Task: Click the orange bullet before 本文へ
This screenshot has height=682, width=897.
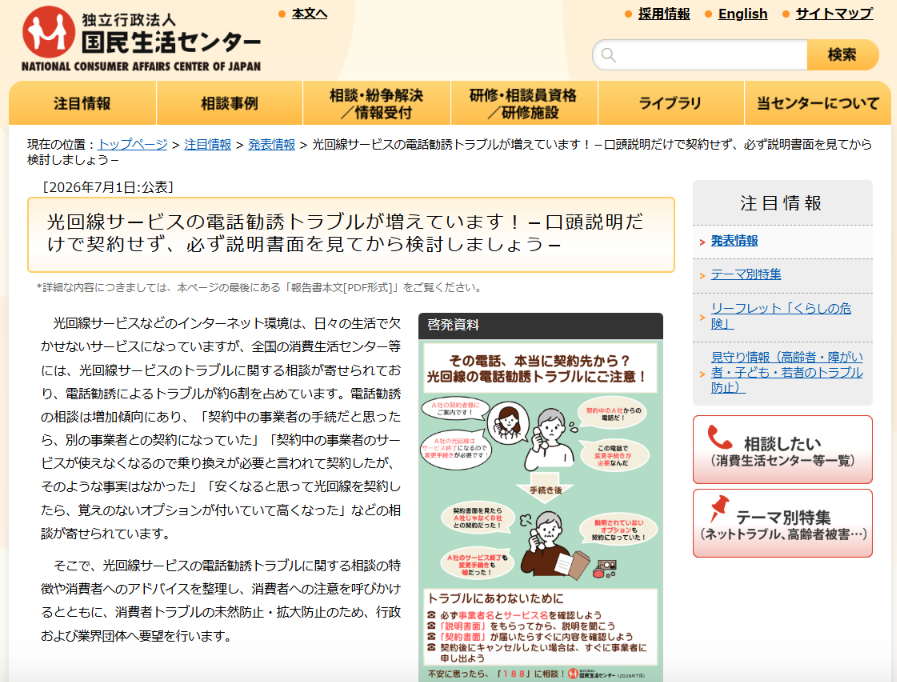Action: coord(282,14)
